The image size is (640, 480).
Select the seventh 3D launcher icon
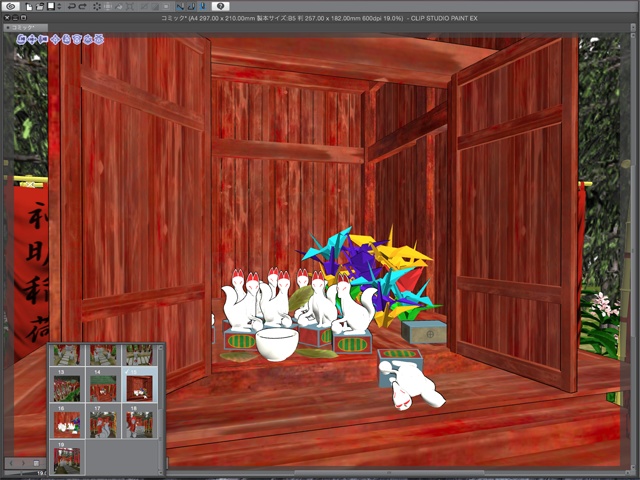pyautogui.click(x=88, y=40)
